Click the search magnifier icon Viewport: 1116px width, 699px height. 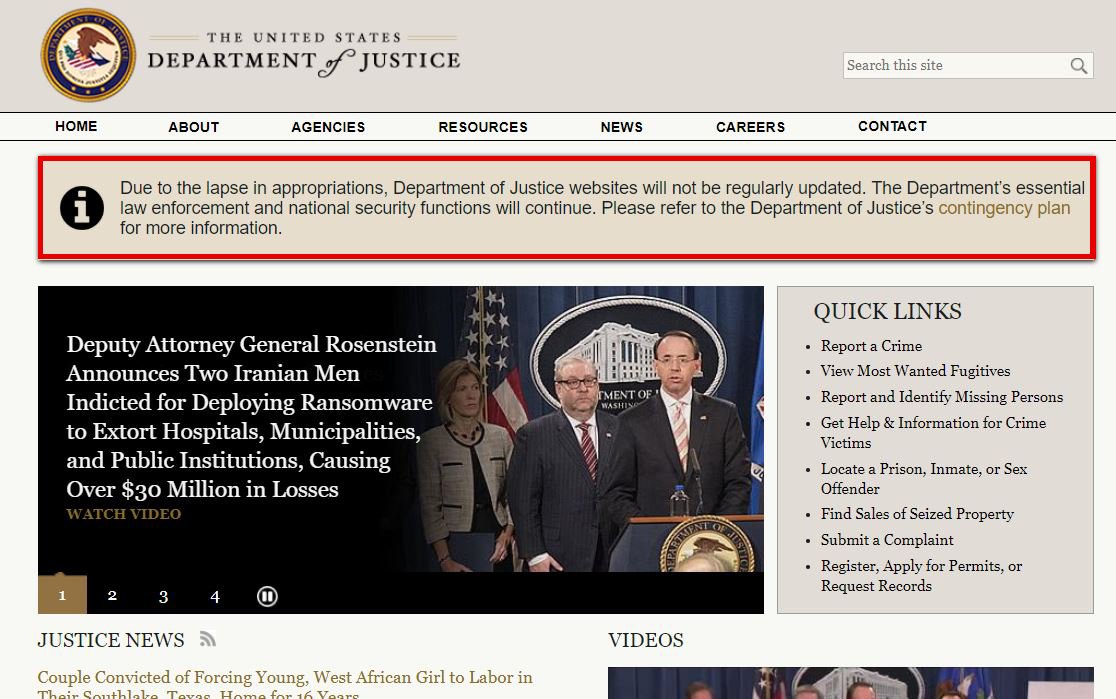pos(1078,65)
